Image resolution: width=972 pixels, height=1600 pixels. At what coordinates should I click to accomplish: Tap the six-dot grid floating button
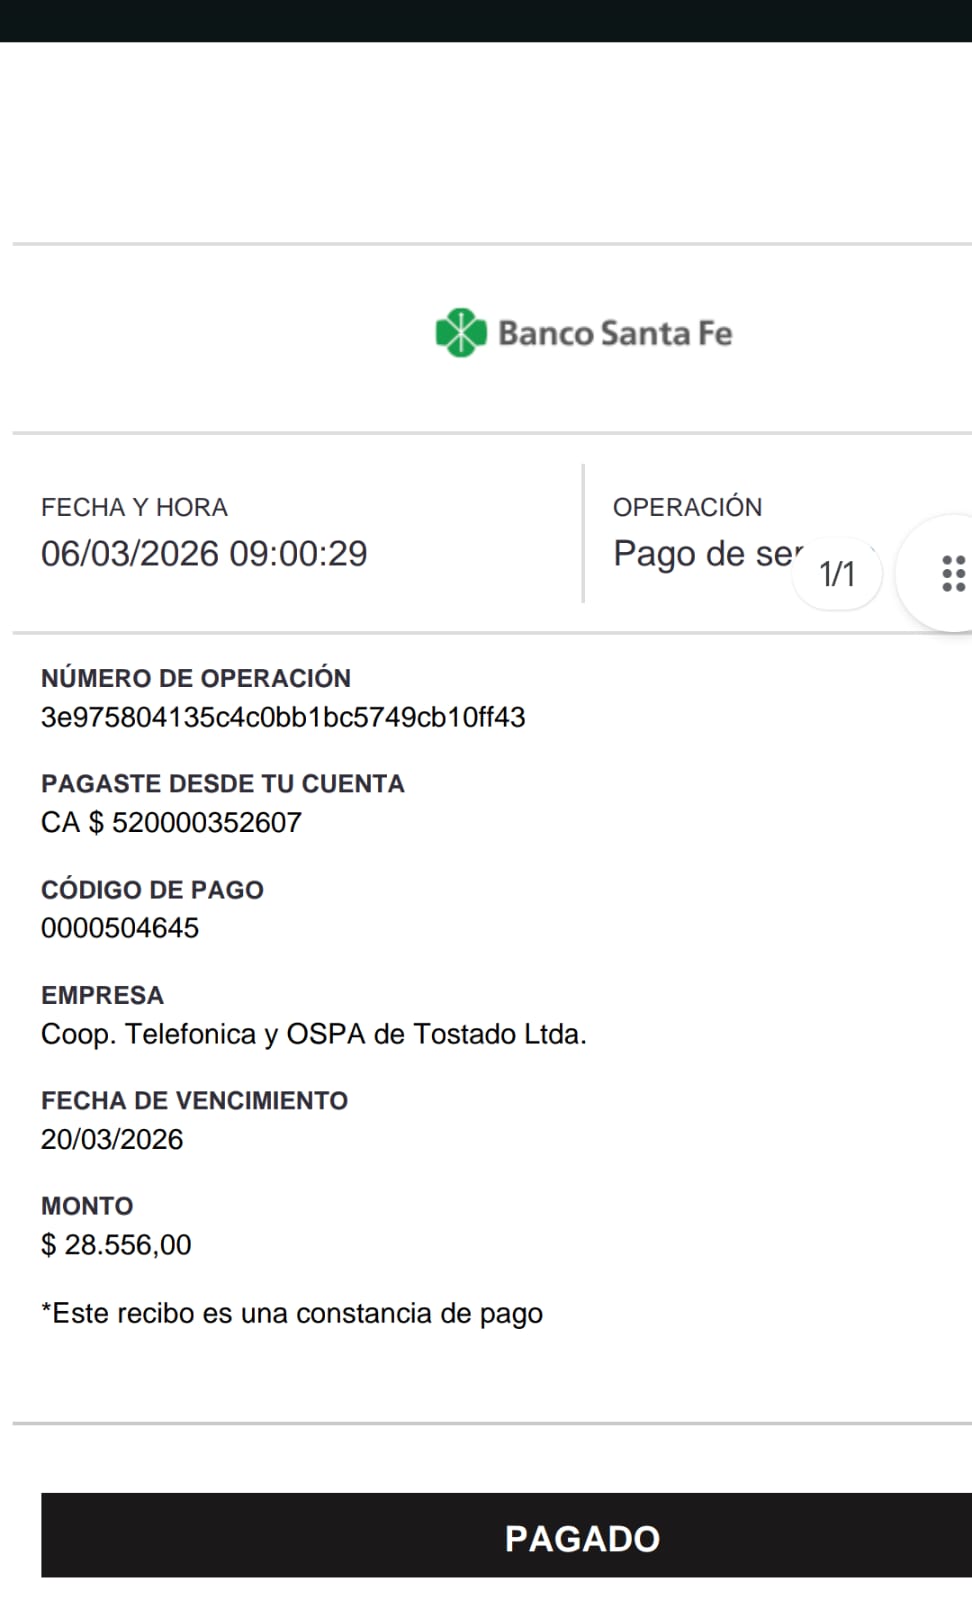click(953, 574)
